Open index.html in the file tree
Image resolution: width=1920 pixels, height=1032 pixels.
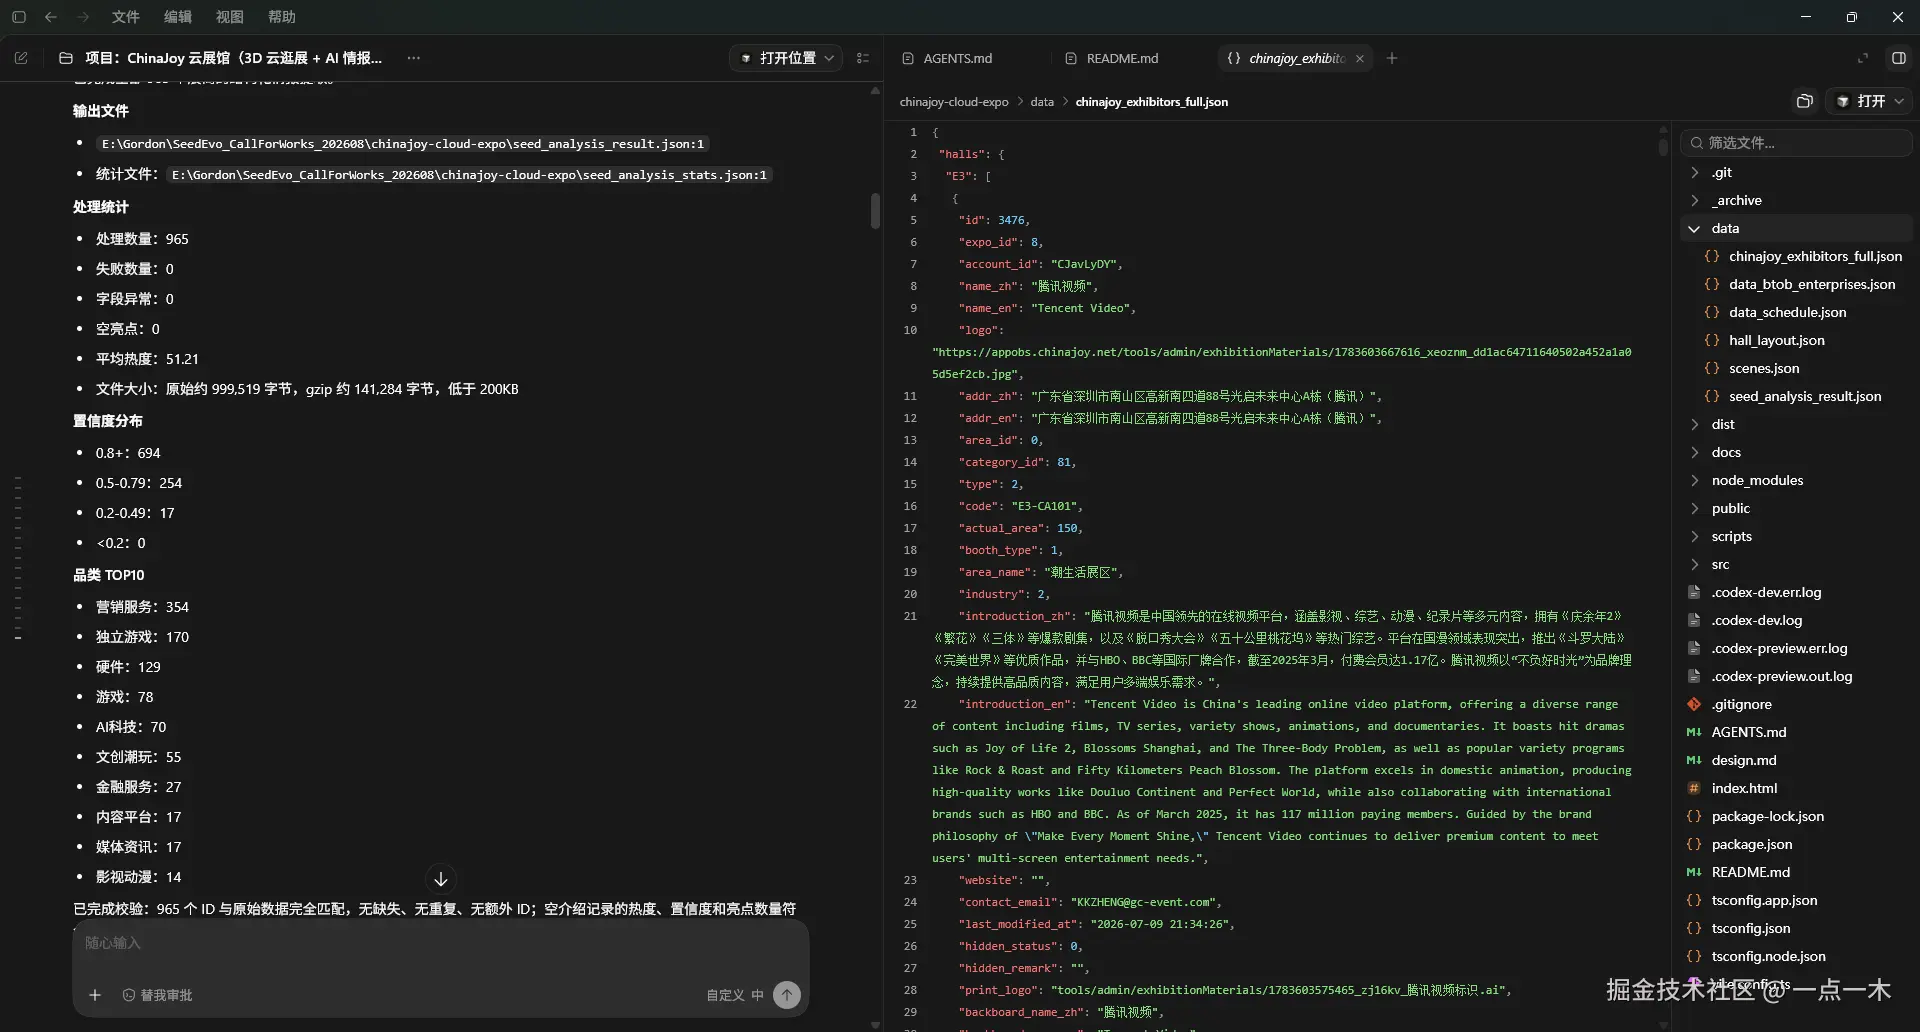(1744, 788)
